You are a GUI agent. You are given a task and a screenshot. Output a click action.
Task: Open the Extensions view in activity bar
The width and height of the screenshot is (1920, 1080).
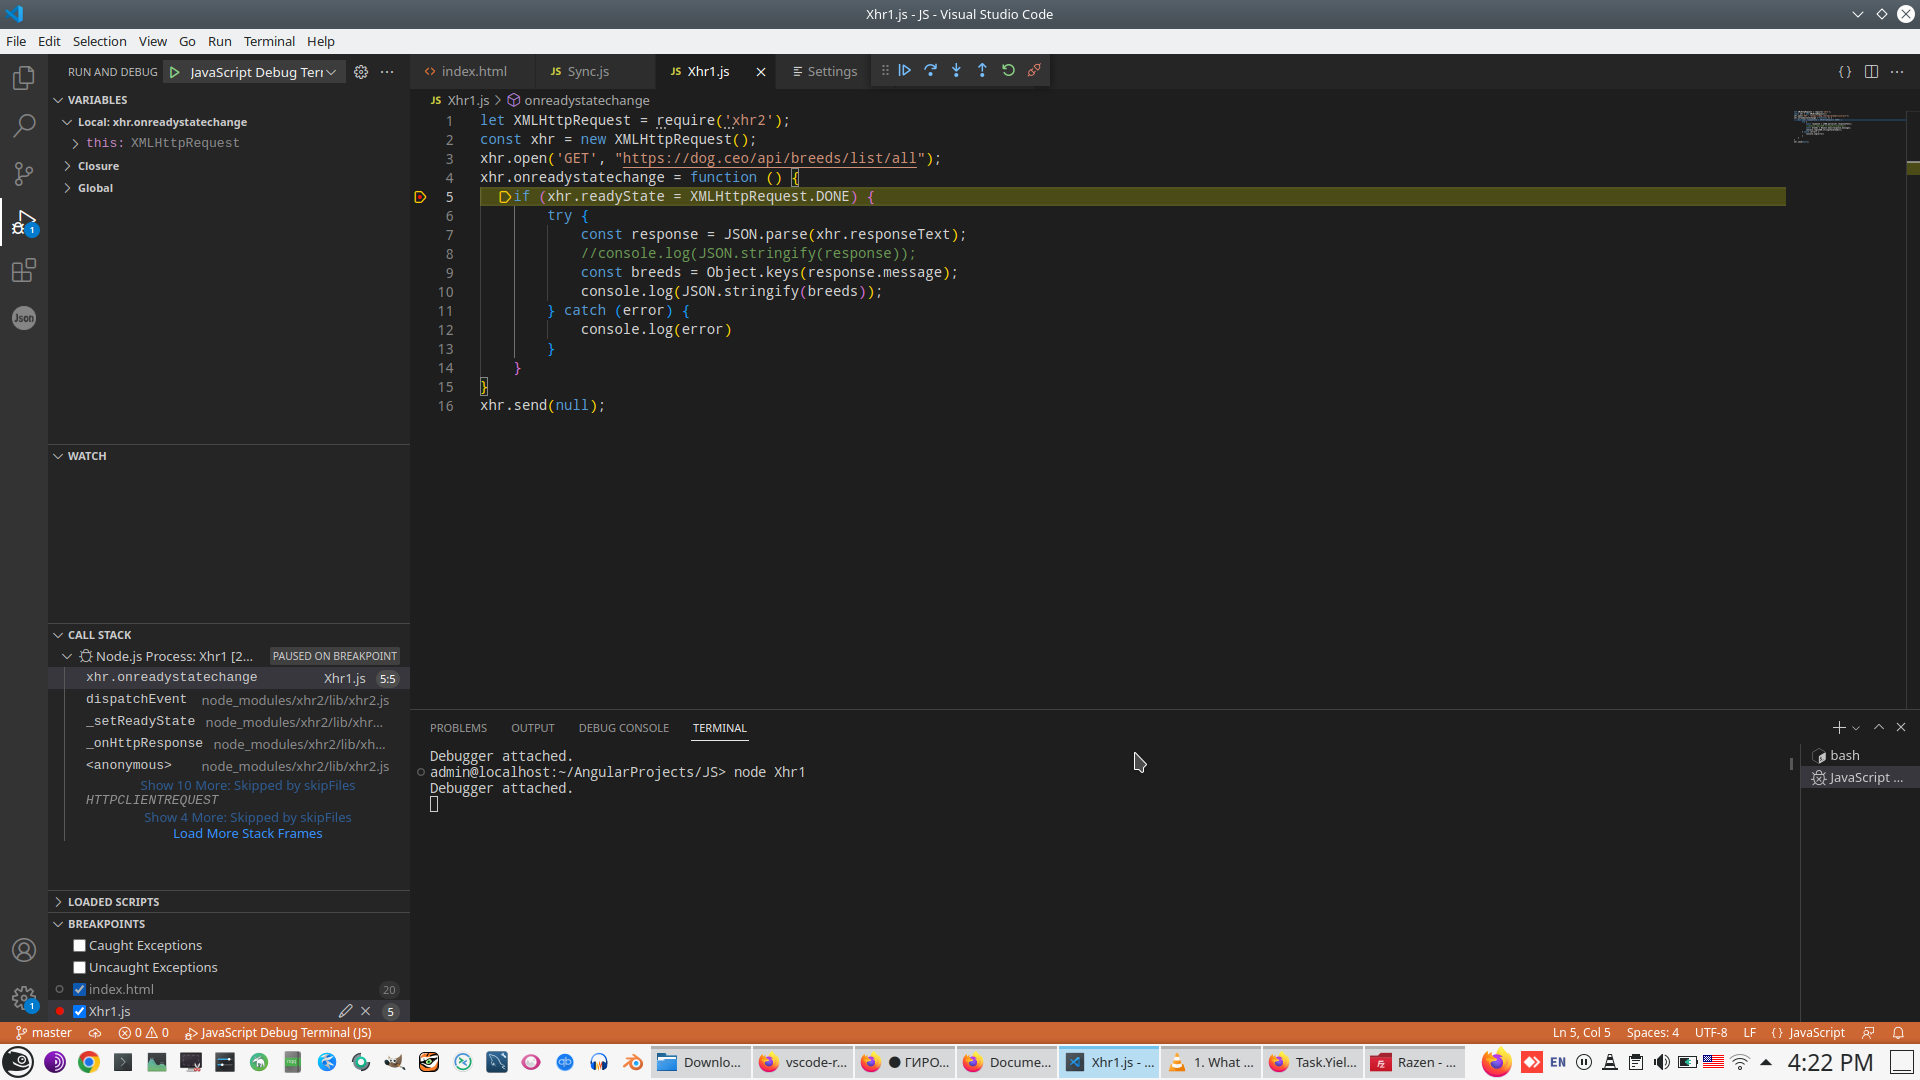coord(24,270)
